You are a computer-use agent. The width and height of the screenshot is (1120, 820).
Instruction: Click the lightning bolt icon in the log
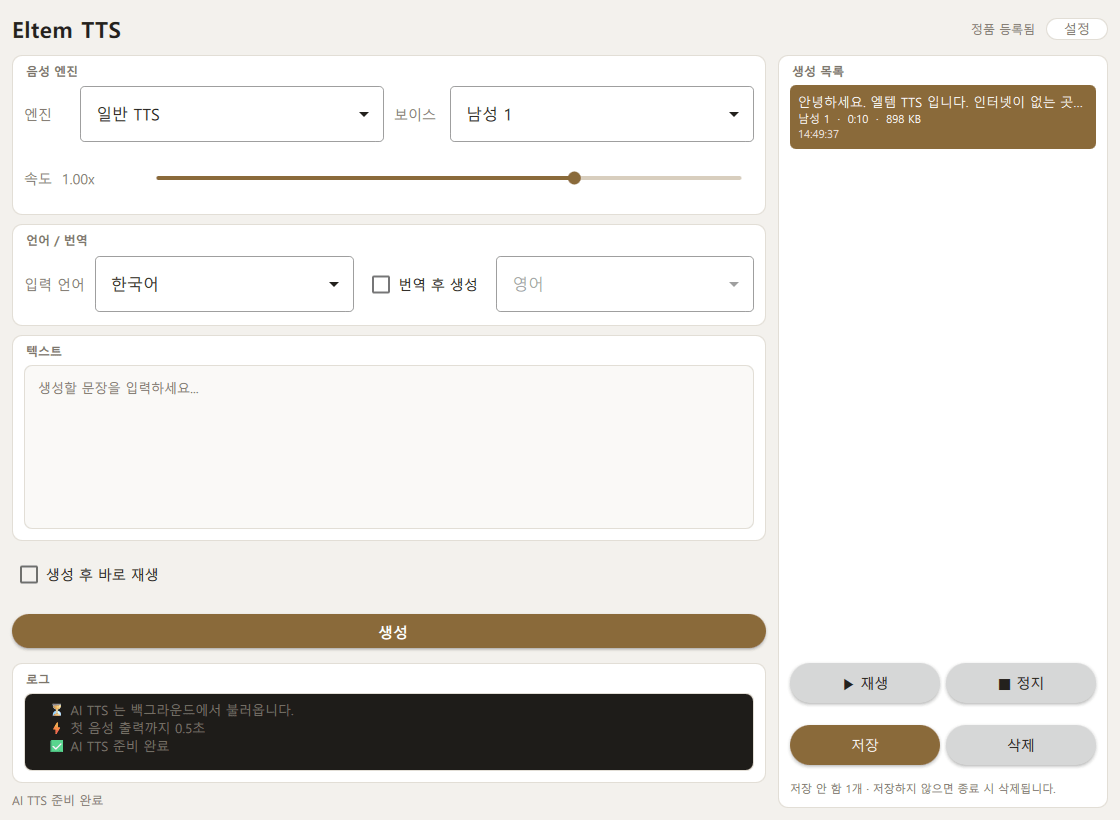[56, 728]
